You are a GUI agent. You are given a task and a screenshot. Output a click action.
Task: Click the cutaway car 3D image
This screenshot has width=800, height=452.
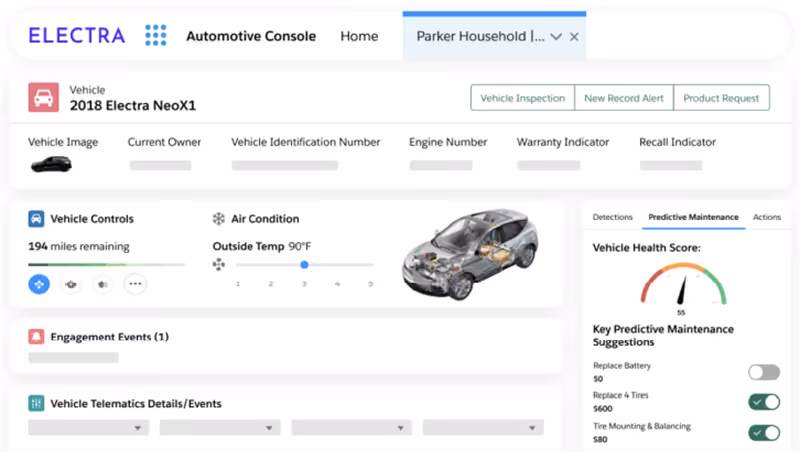[x=470, y=254]
